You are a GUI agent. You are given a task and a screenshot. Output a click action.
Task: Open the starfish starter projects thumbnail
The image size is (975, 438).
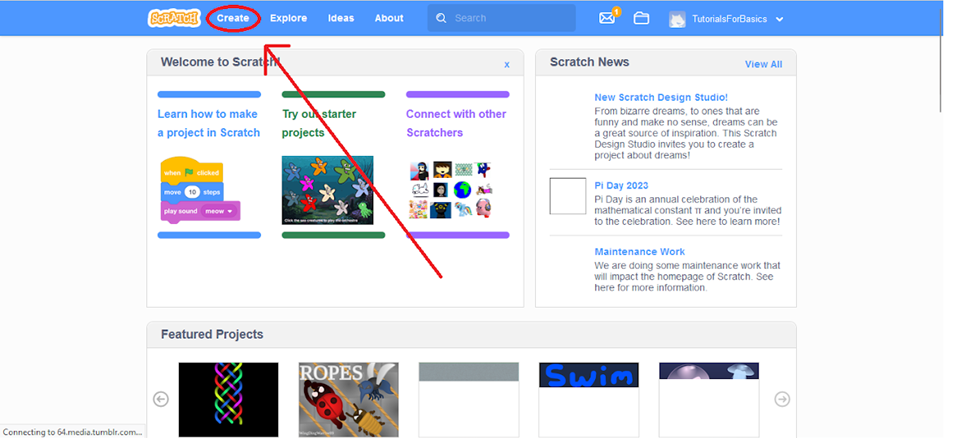328,190
